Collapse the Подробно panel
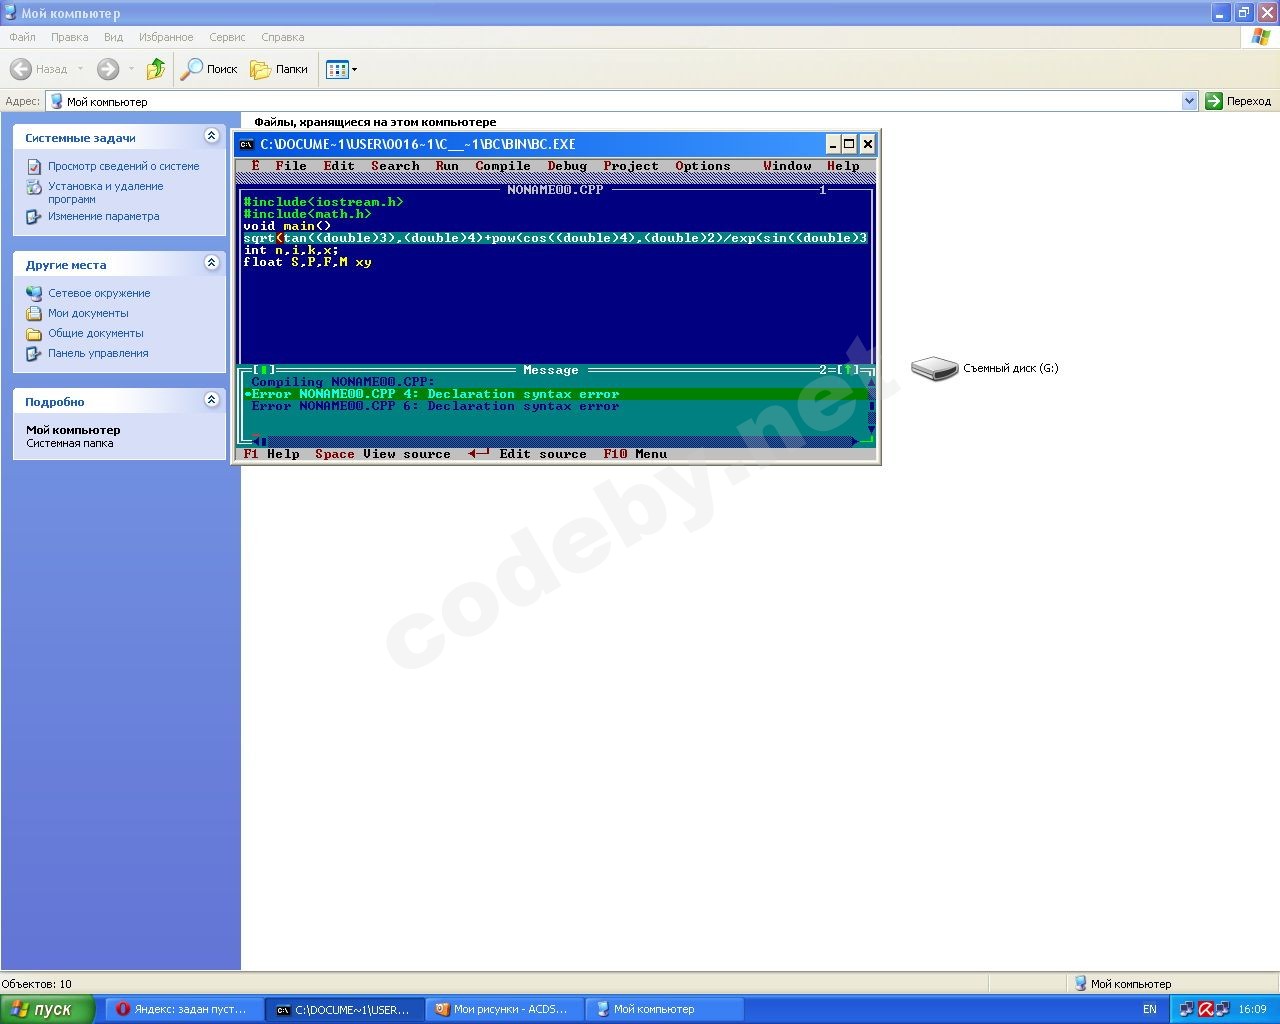Viewport: 1280px width, 1024px height. tap(211, 400)
